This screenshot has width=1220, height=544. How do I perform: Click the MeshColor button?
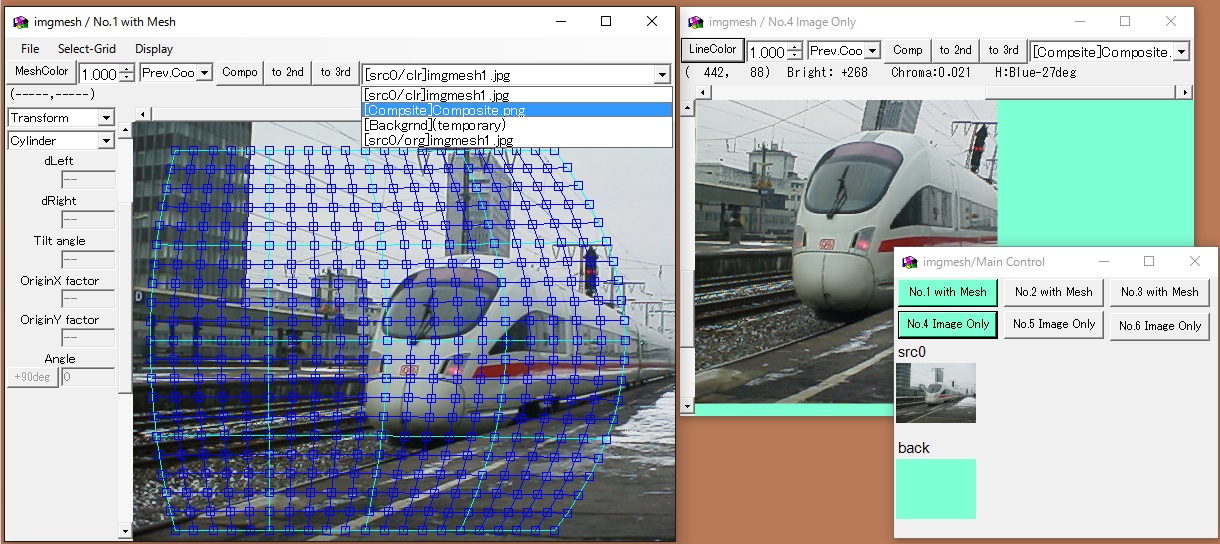(x=41, y=72)
